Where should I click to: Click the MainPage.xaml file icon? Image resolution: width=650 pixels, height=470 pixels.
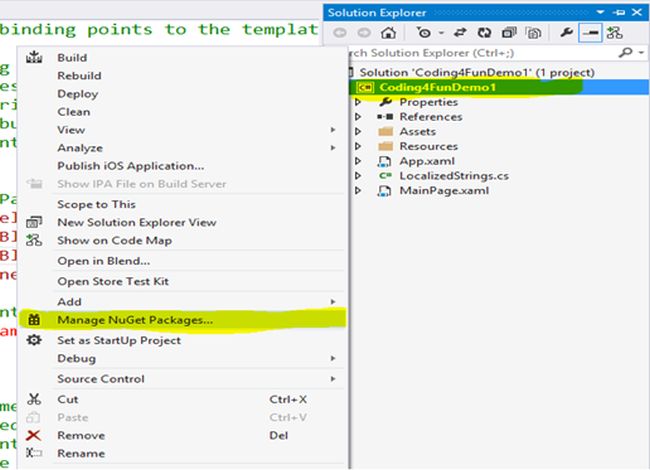[385, 191]
